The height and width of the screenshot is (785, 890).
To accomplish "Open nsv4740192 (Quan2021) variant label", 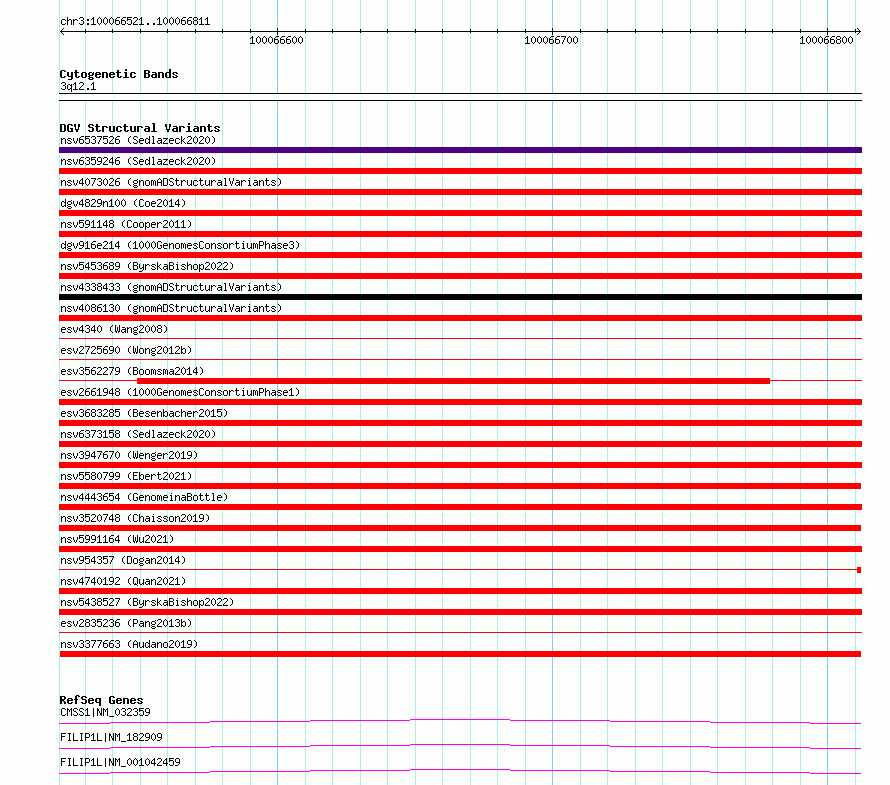I will click(123, 581).
